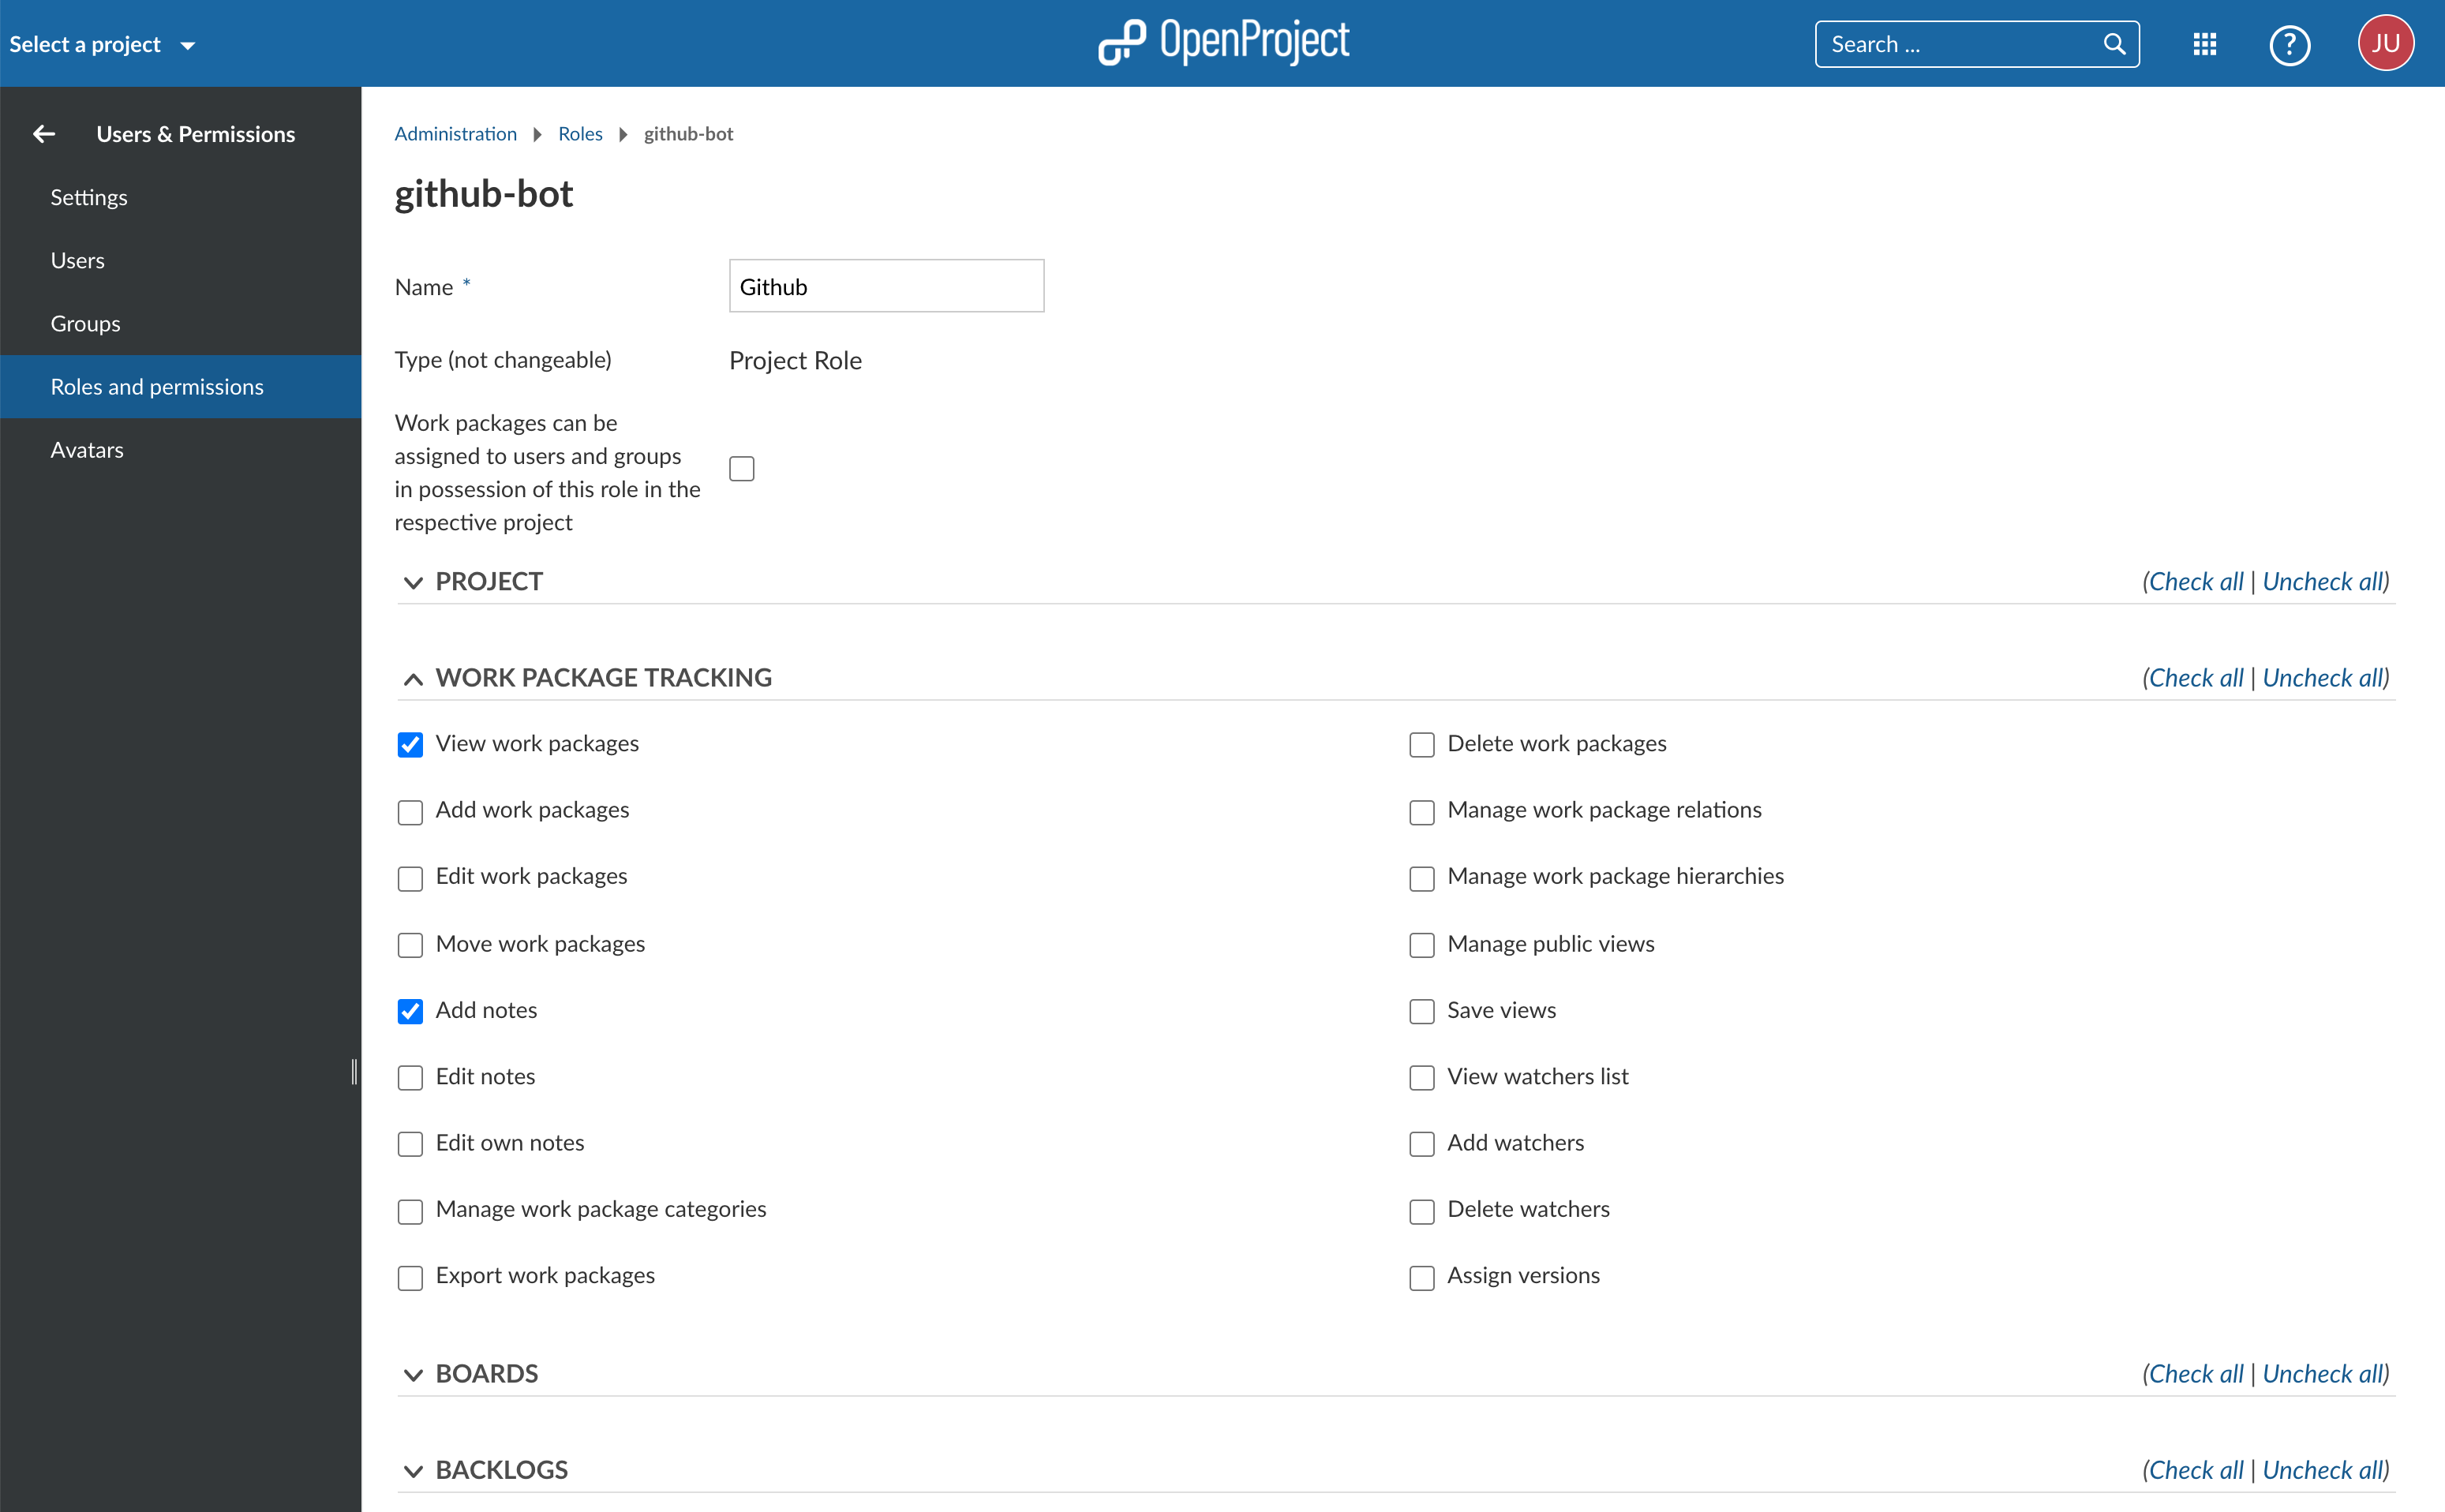Toggle the Add notes checkbox
The height and width of the screenshot is (1512, 2445).
click(409, 1011)
